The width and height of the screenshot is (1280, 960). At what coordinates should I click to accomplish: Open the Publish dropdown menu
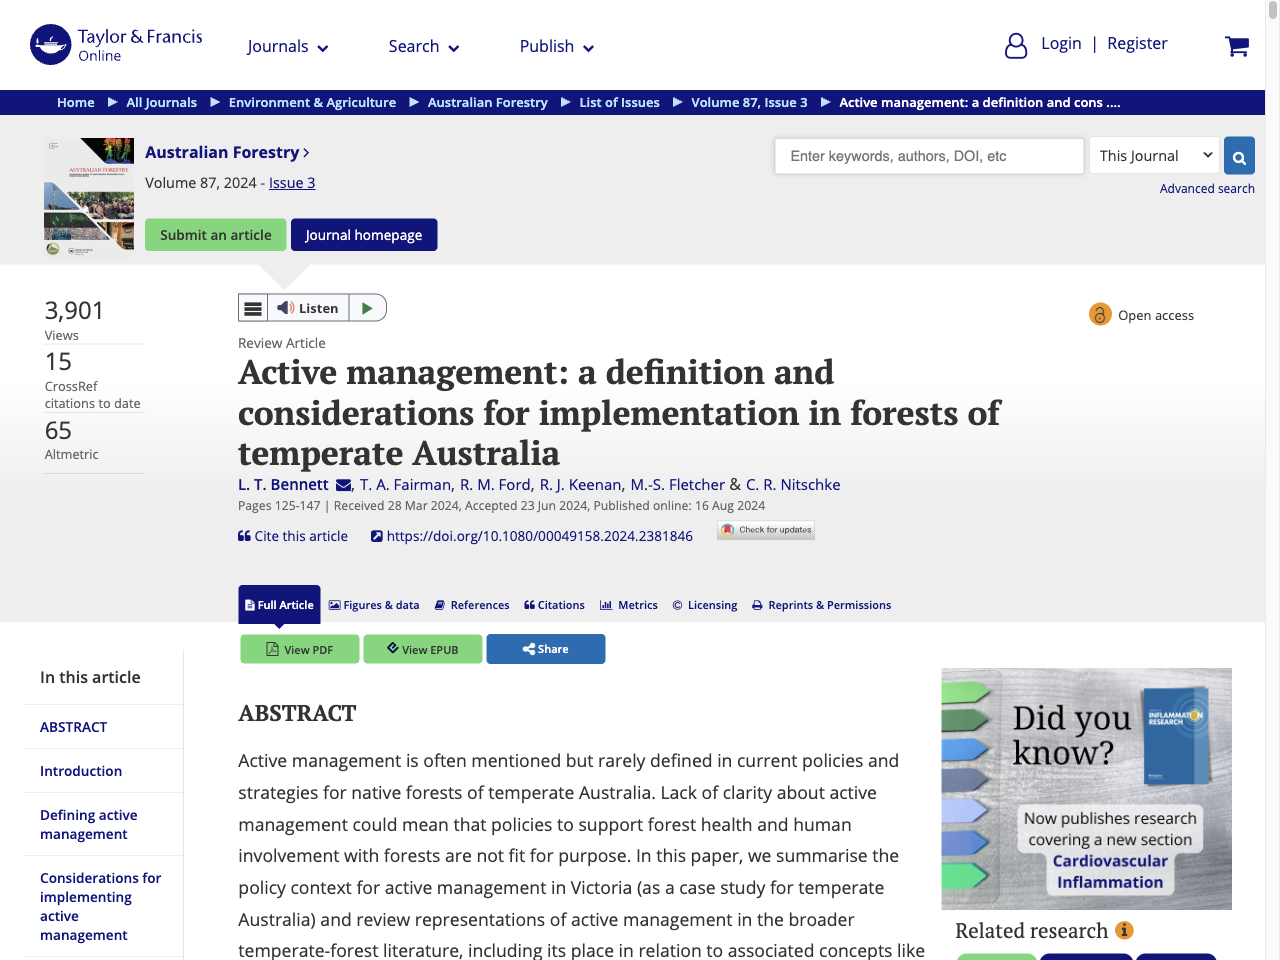[x=556, y=46]
